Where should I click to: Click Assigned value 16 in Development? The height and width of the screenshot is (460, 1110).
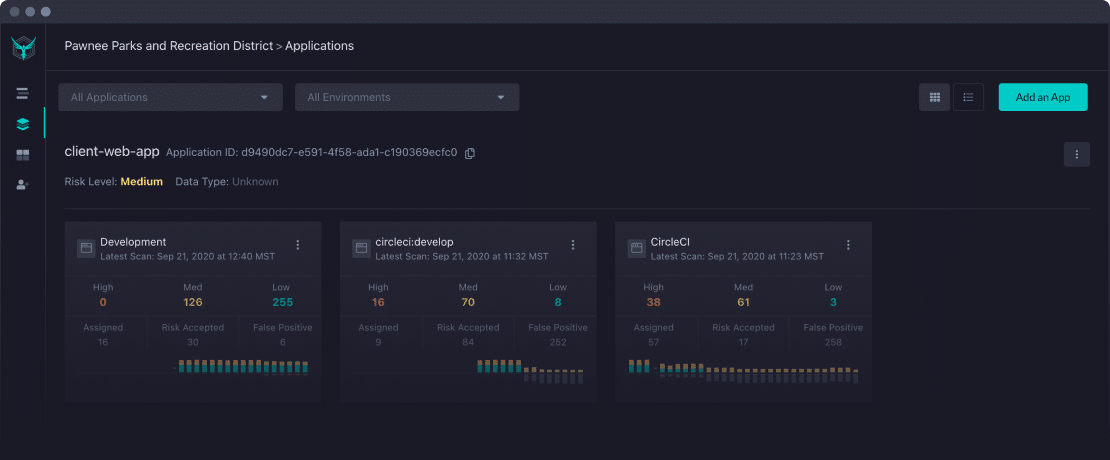103,343
